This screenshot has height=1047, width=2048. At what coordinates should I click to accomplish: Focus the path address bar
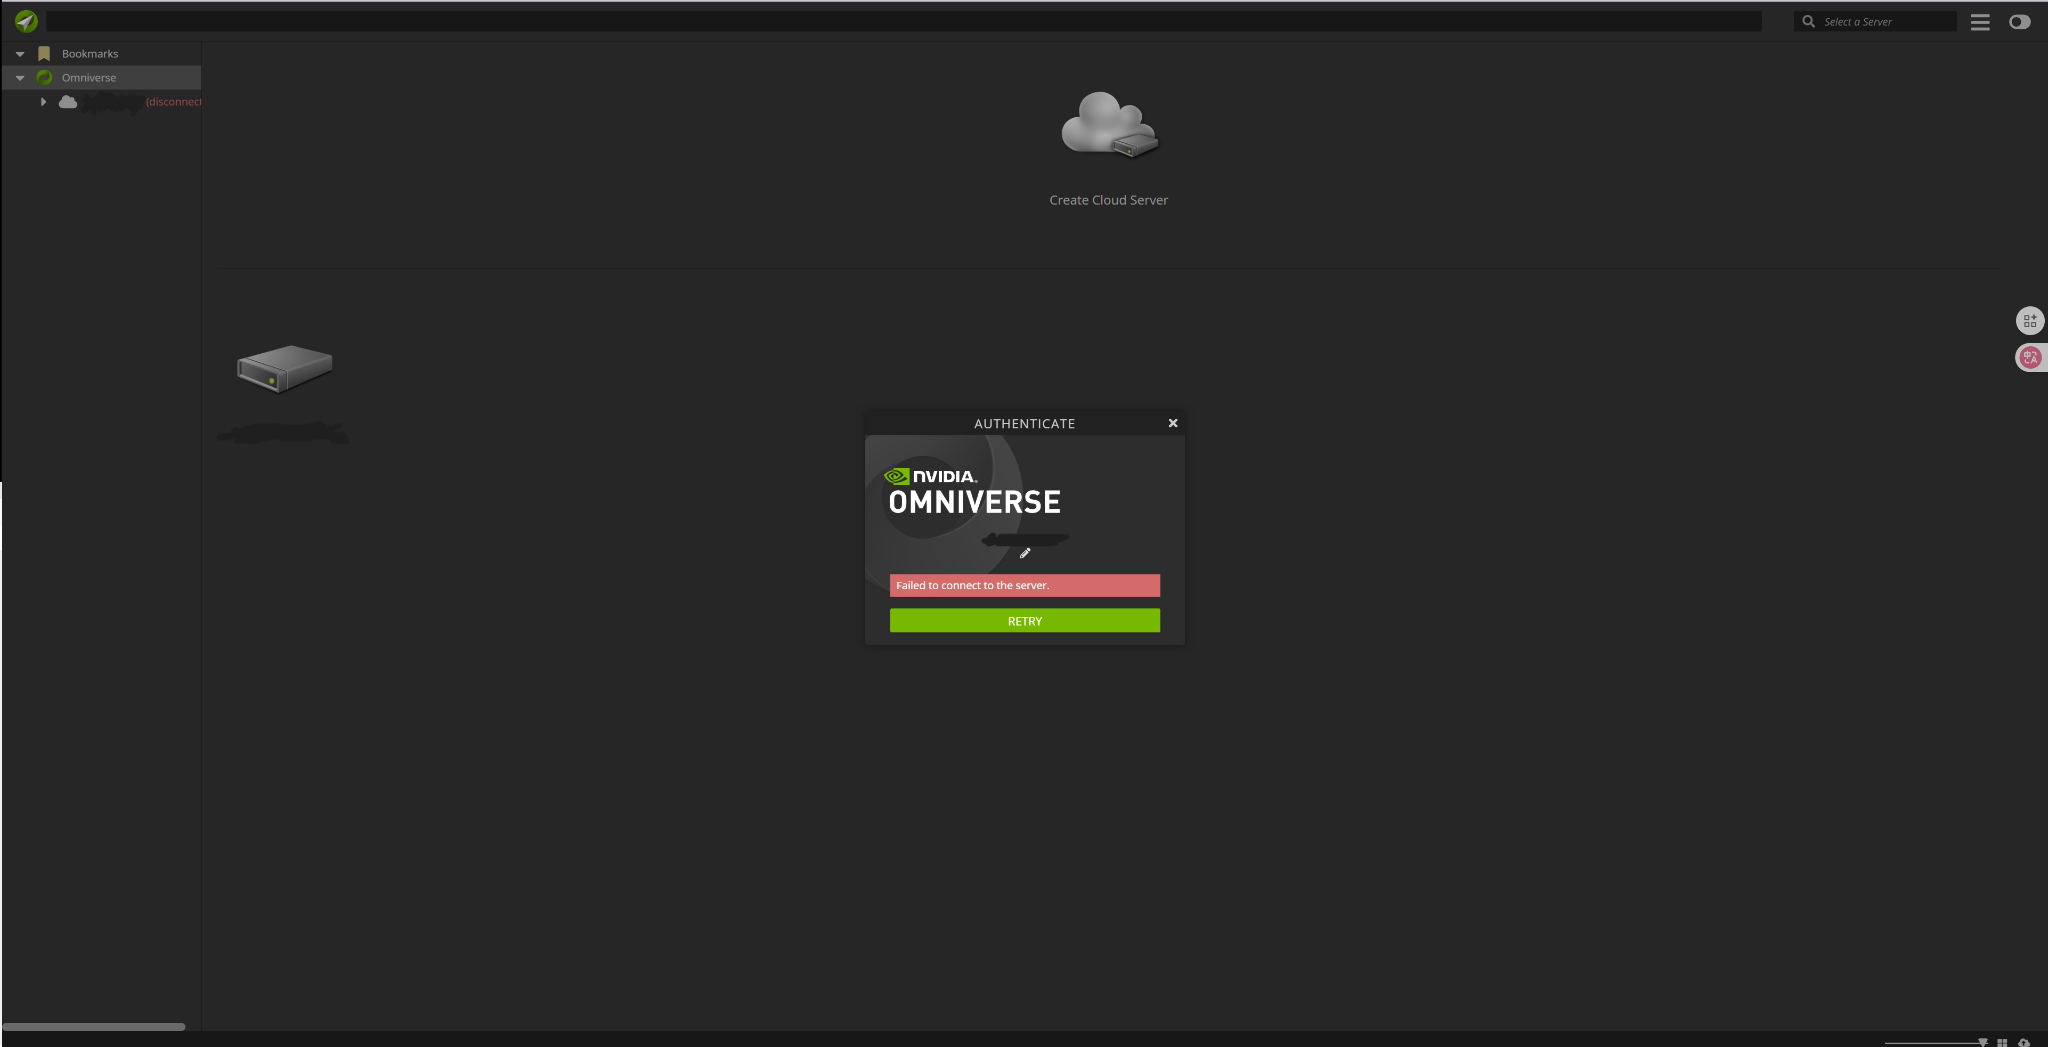click(x=904, y=21)
